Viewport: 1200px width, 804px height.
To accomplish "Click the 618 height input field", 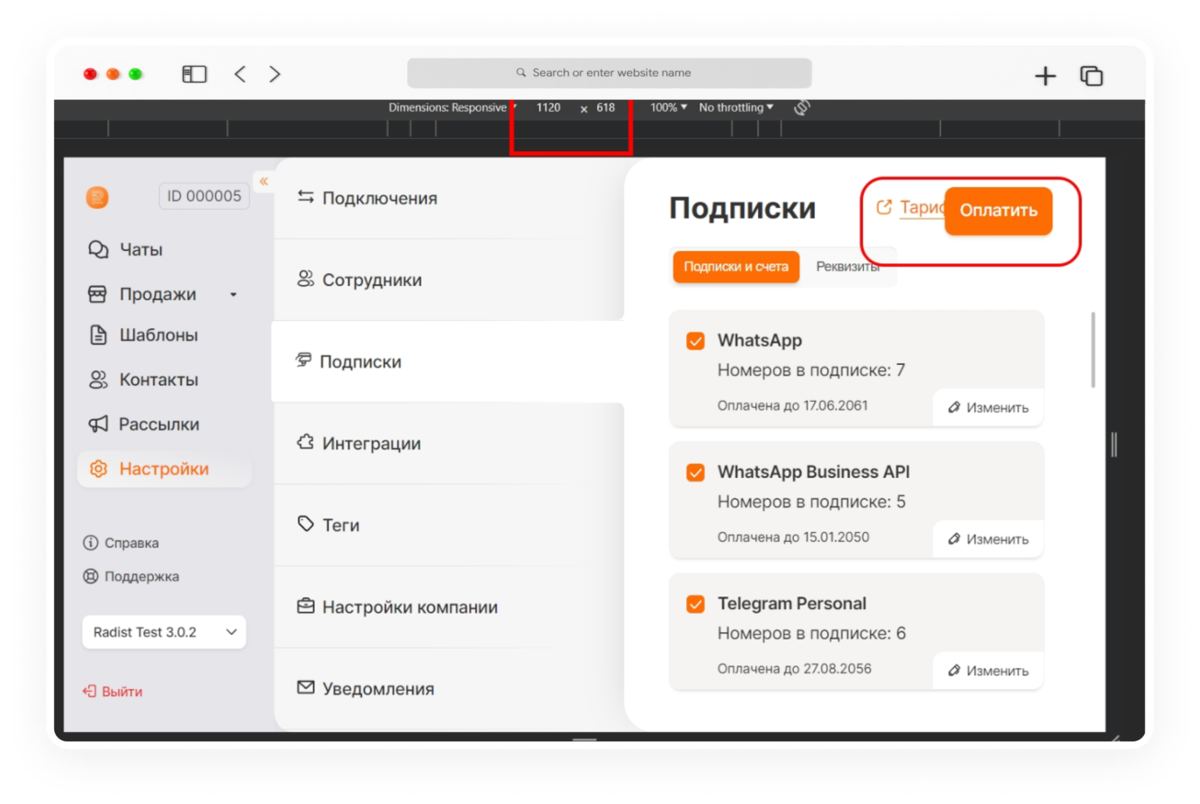I will 606,107.
